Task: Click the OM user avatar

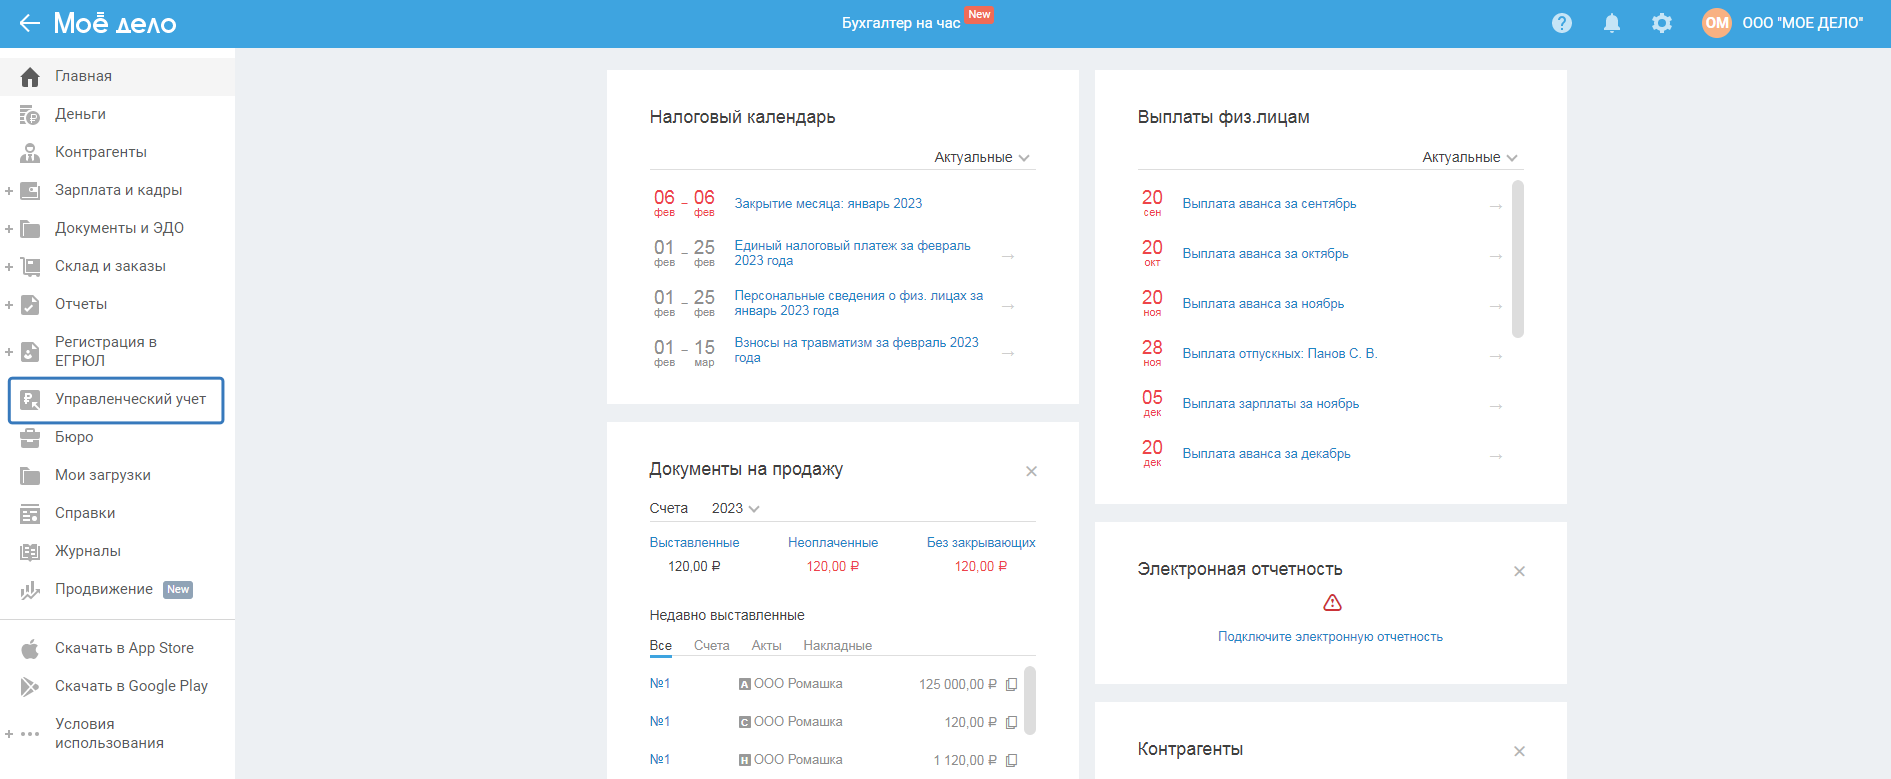Action: pos(1717,23)
